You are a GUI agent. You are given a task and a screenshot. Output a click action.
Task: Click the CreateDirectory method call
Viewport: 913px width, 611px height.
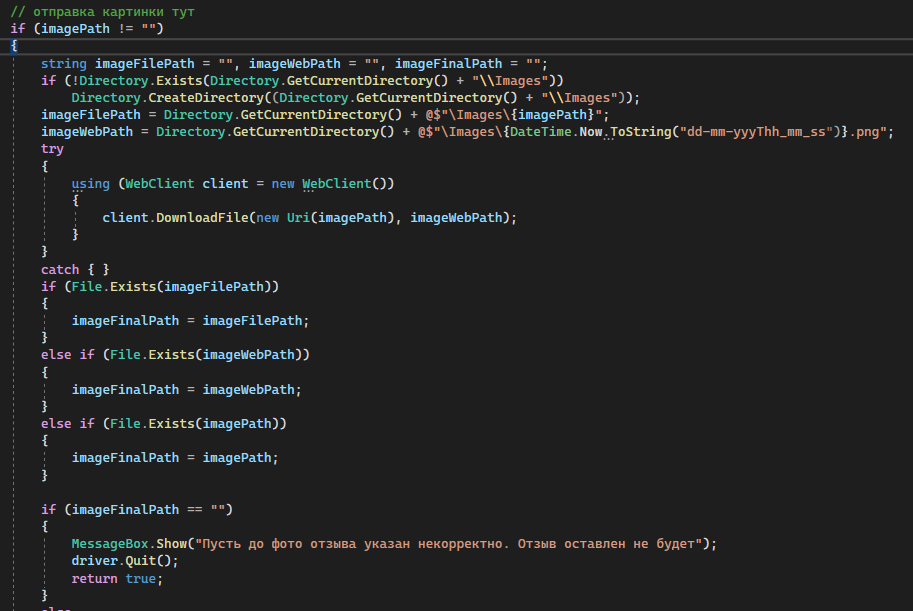(206, 97)
